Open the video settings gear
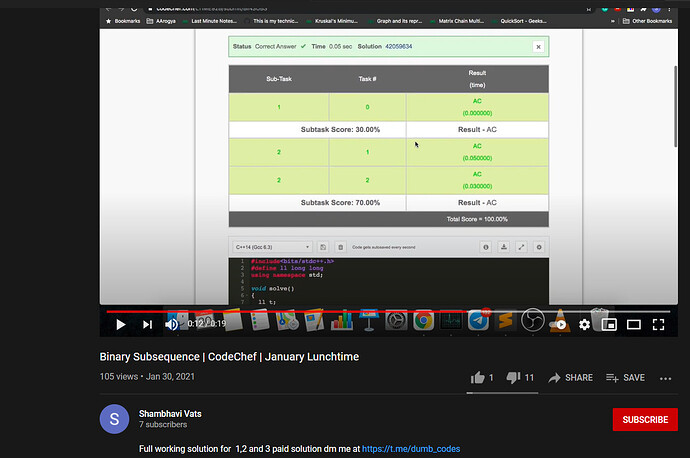Screen dimensions: 690x458 pos(584,325)
